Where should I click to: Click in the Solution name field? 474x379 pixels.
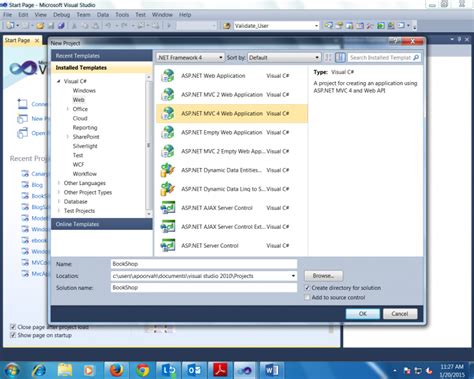(x=204, y=287)
